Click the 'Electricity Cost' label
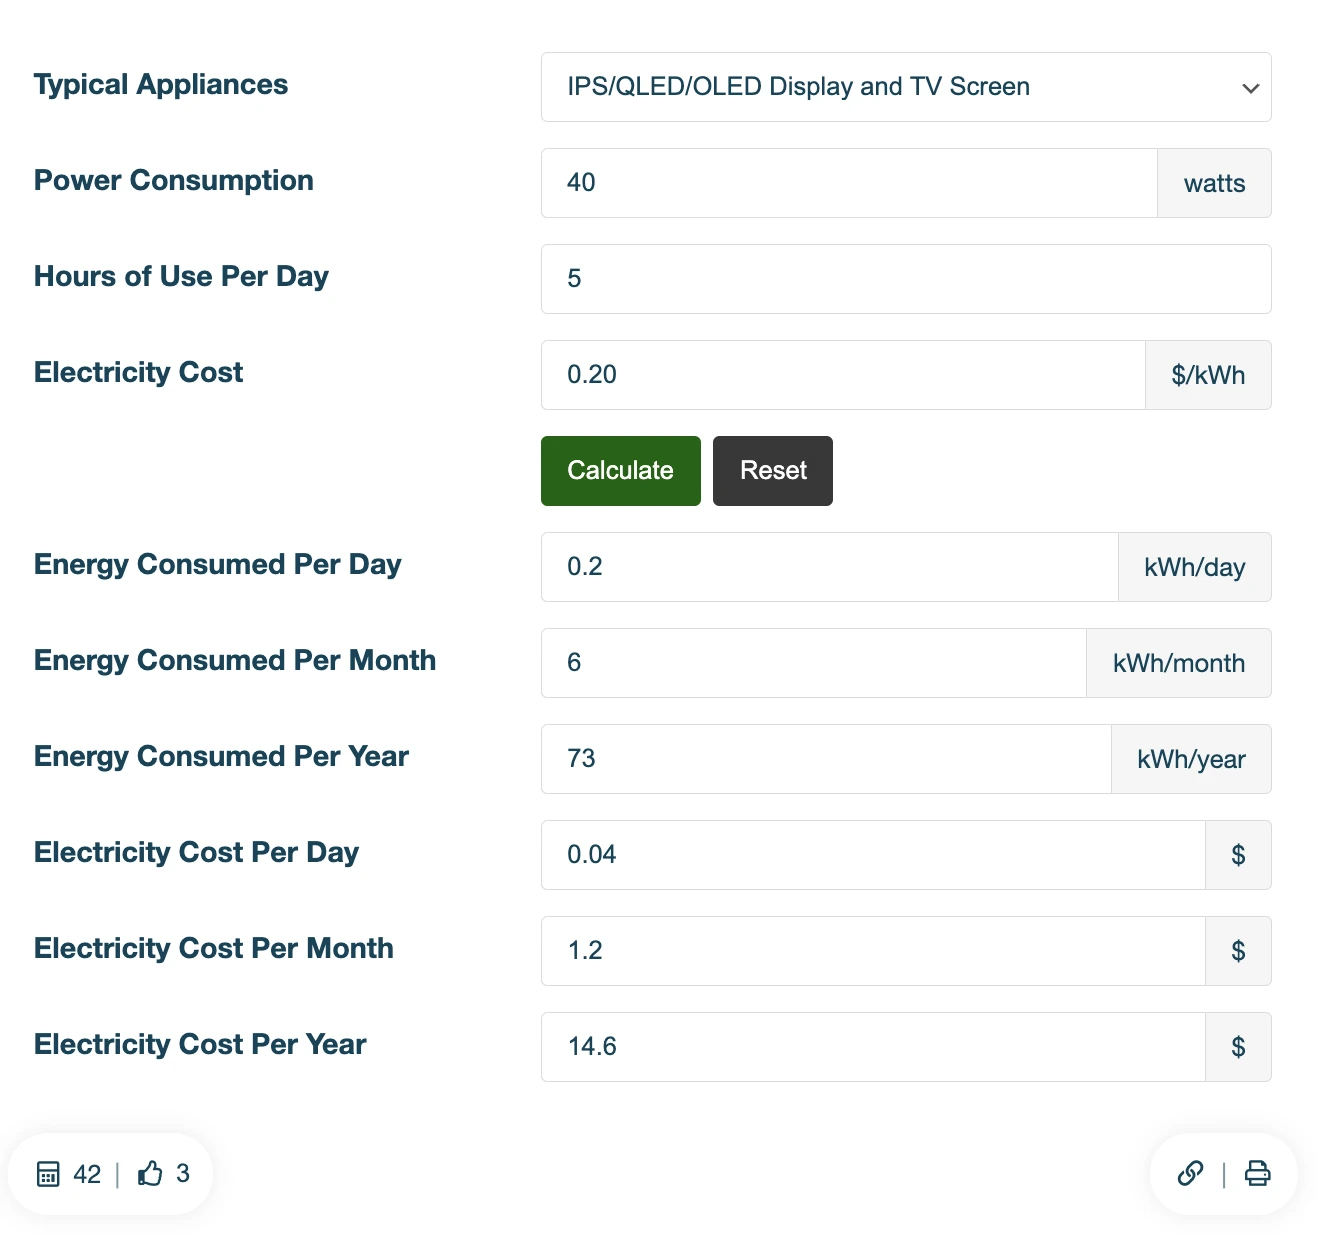The image size is (1318, 1258). point(138,372)
